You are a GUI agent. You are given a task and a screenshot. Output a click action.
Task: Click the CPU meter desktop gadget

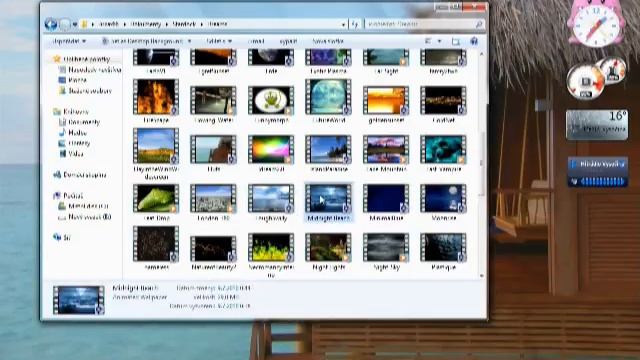coord(596,78)
